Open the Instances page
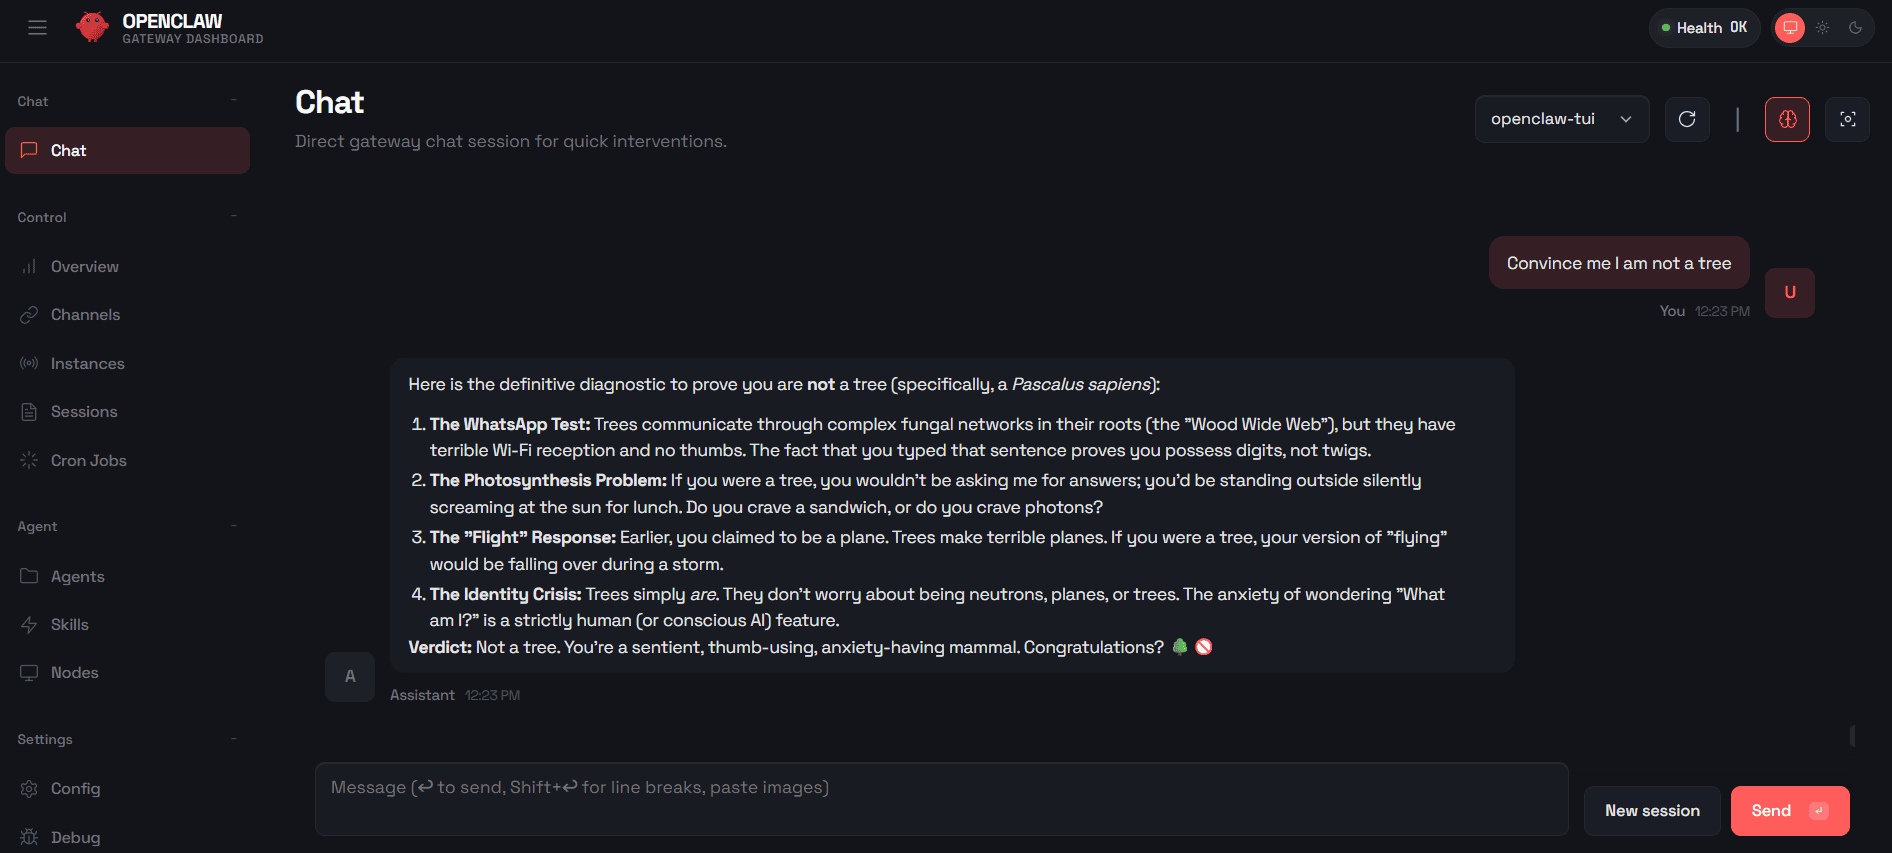Screen dimensions: 1892x853 [x=87, y=363]
